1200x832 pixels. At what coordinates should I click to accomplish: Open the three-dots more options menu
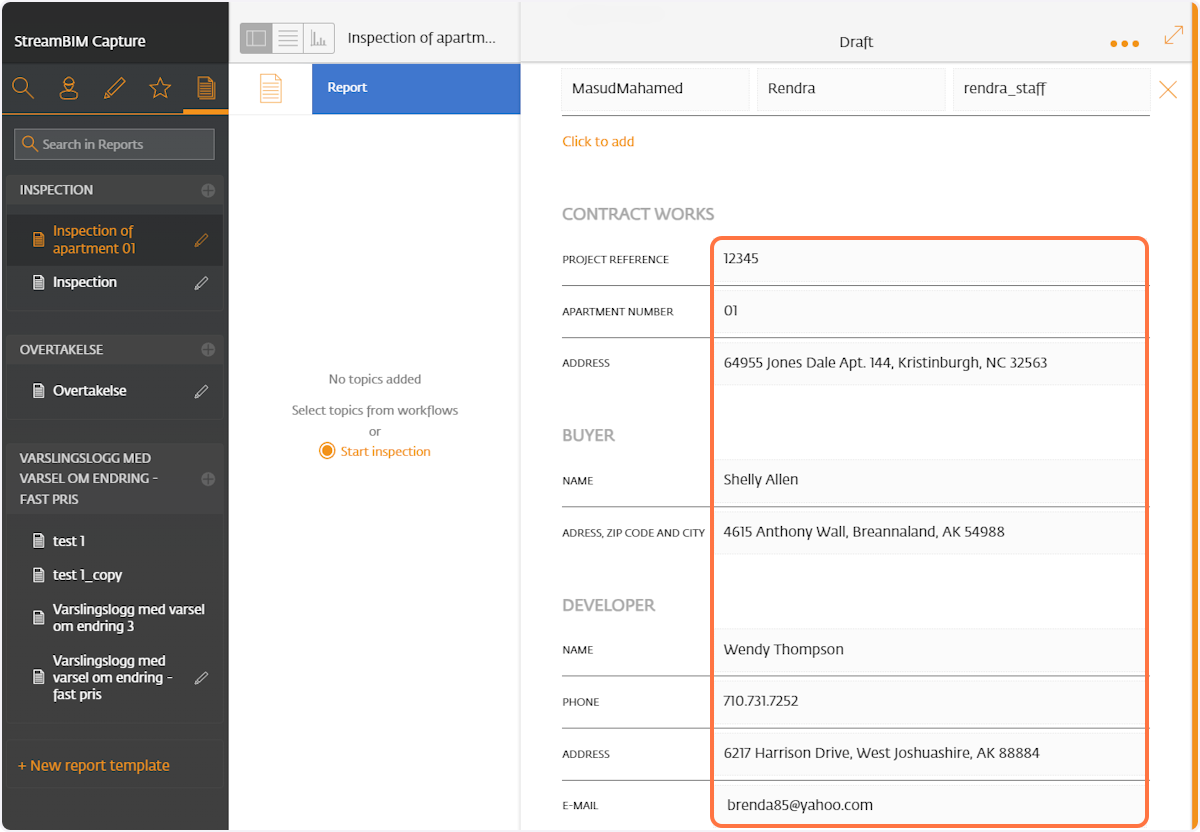1125,43
